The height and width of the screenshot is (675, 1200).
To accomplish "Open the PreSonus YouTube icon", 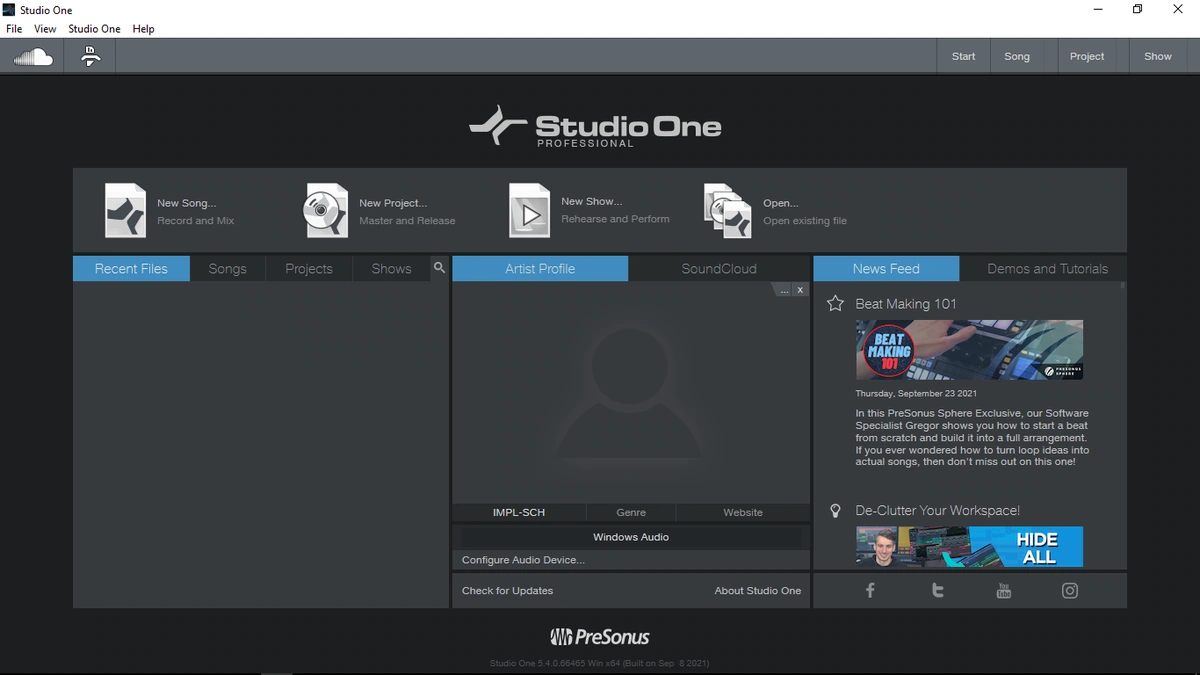I will tap(1004, 590).
